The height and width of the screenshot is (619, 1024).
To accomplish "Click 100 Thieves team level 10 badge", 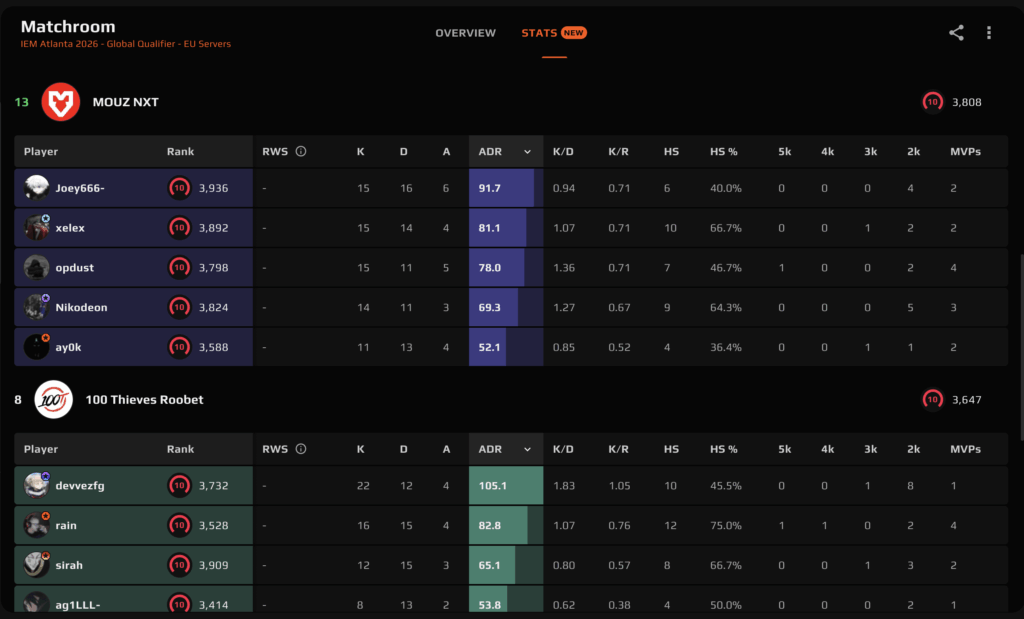I will click(933, 400).
